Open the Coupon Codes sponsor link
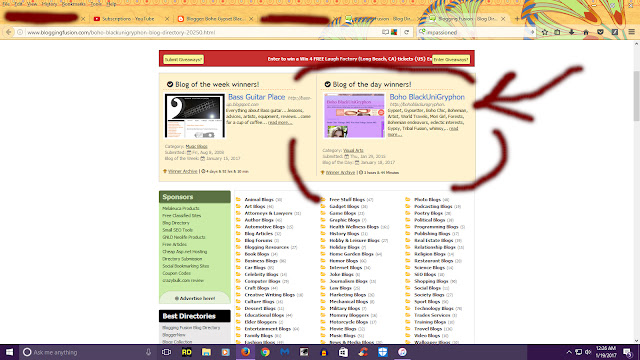The height and width of the screenshot is (360, 640). (176, 273)
